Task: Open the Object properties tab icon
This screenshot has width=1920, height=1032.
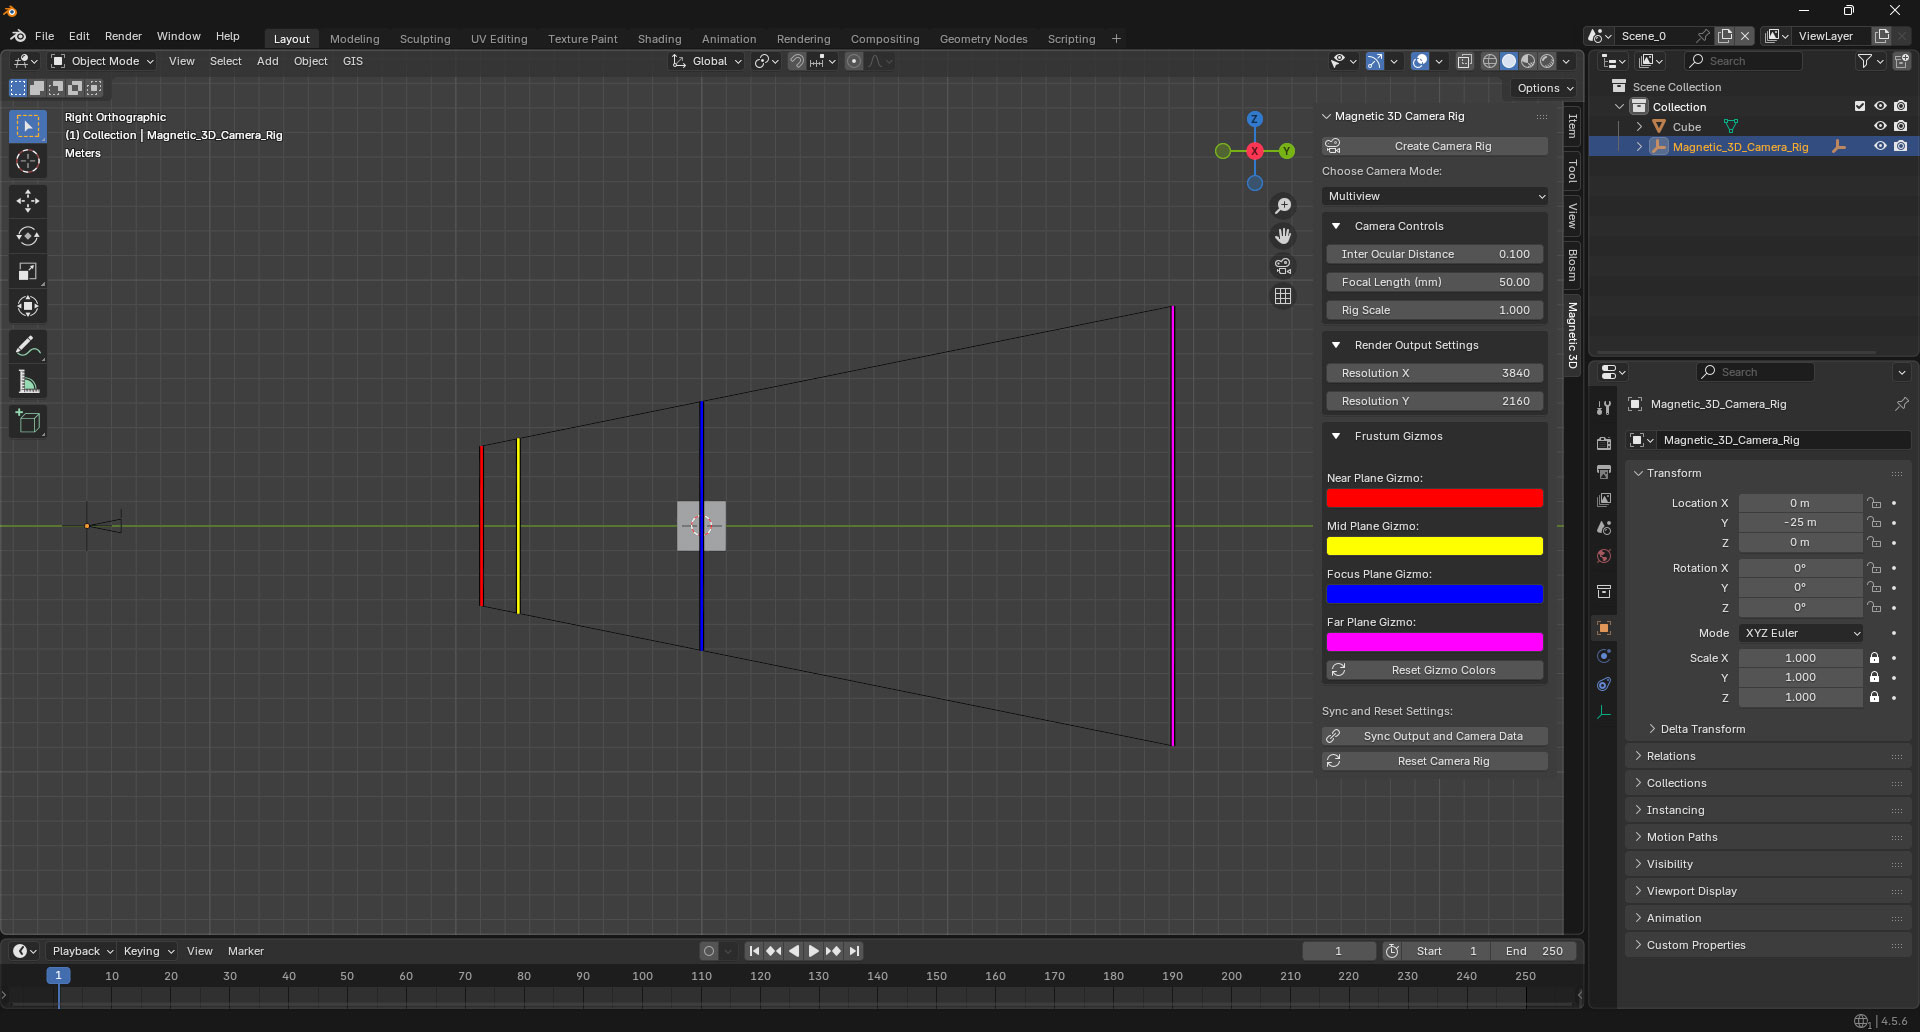Action: coord(1604,628)
